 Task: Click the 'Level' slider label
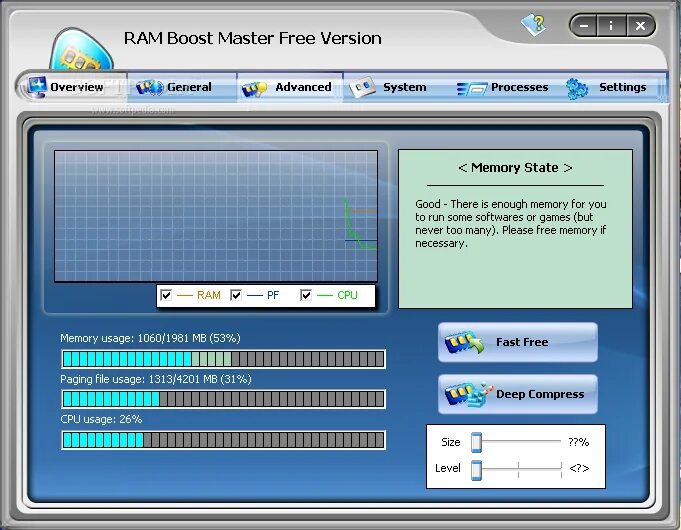447,468
